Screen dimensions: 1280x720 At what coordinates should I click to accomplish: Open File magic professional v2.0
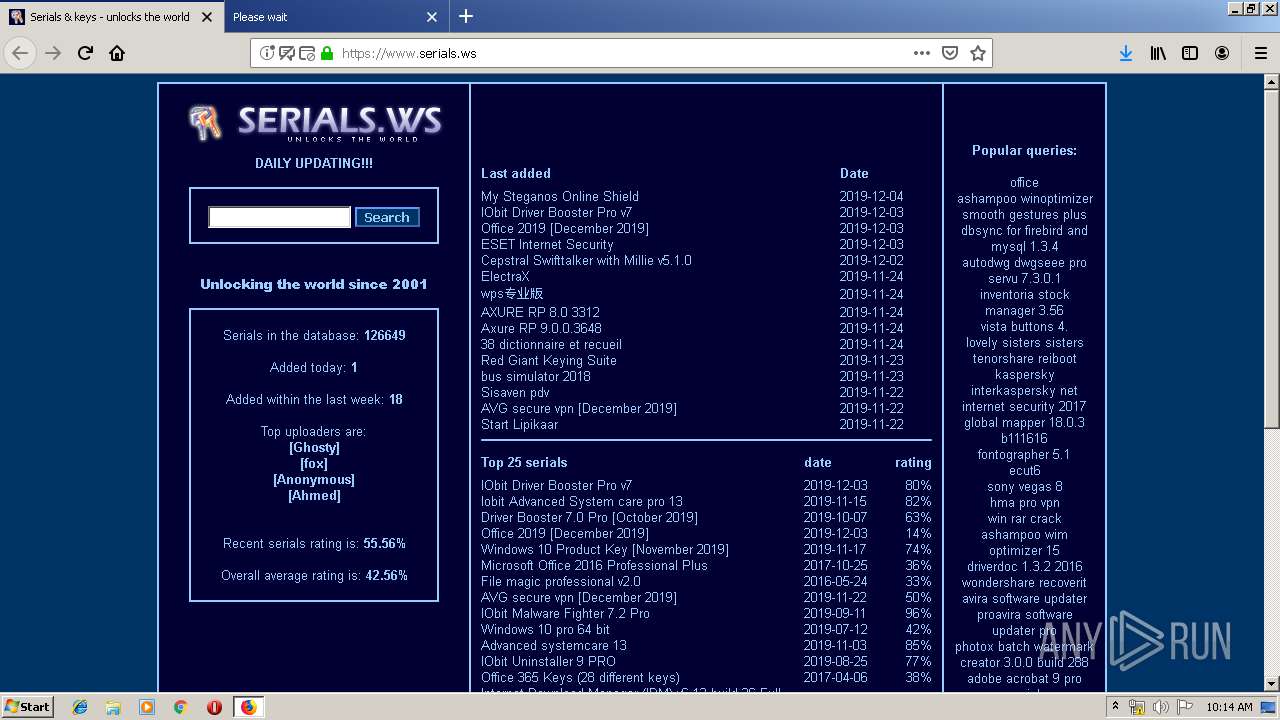[x=561, y=581]
